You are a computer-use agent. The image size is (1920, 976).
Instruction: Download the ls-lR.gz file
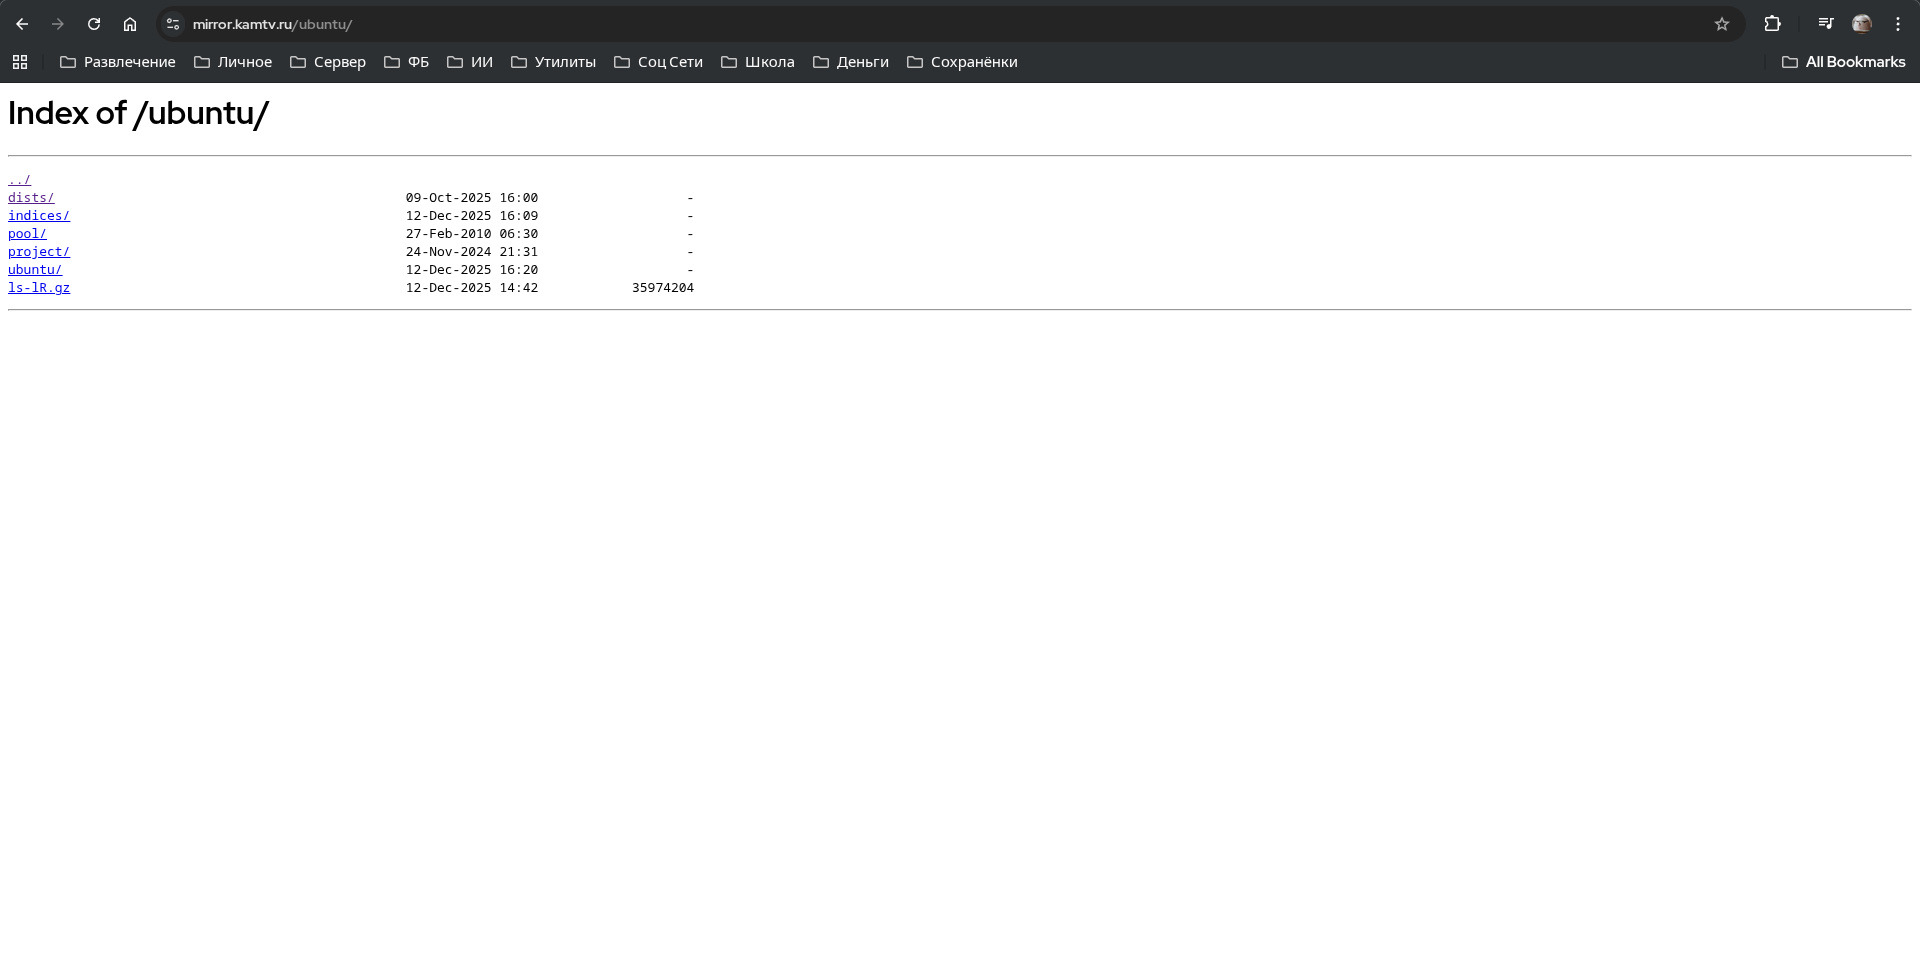coord(39,288)
